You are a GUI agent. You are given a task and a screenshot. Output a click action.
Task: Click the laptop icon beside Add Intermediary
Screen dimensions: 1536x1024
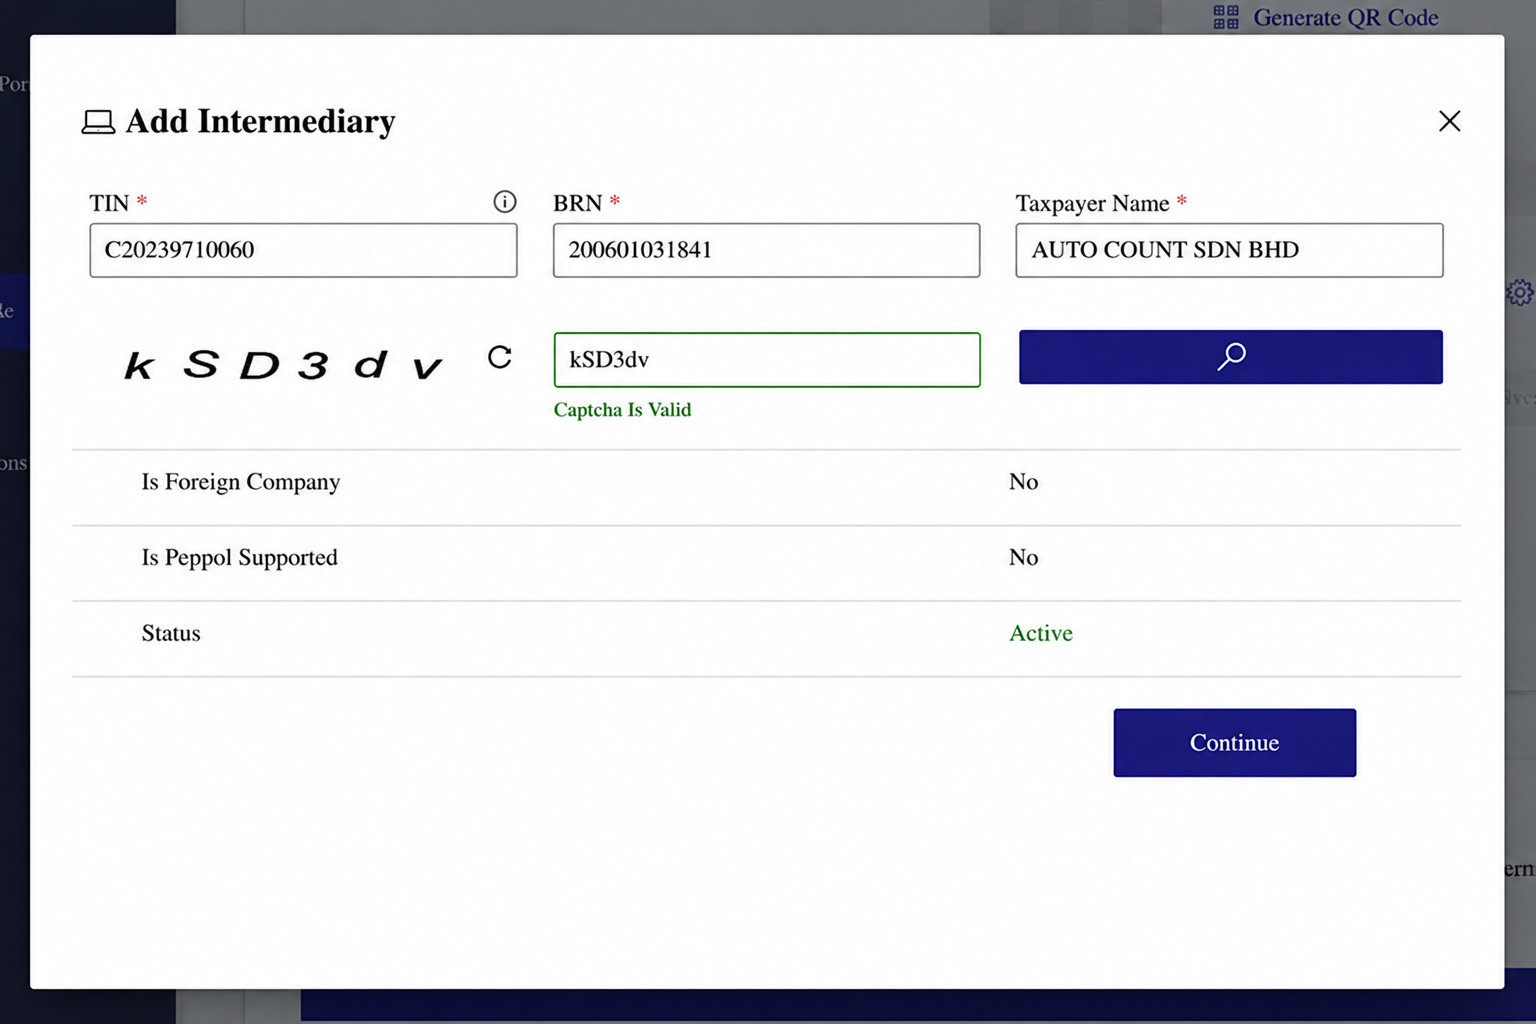point(98,122)
